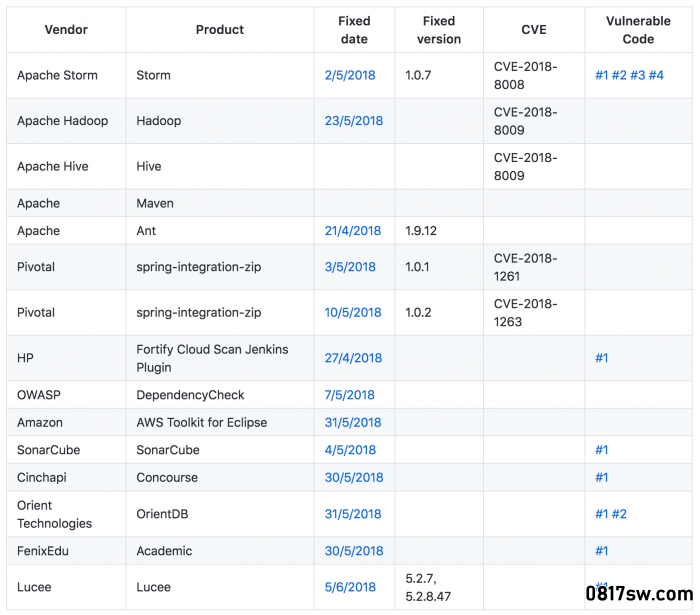Click DependencyCheck fix date 7/5/2018
The height and width of the screenshot is (615, 700).
point(349,395)
